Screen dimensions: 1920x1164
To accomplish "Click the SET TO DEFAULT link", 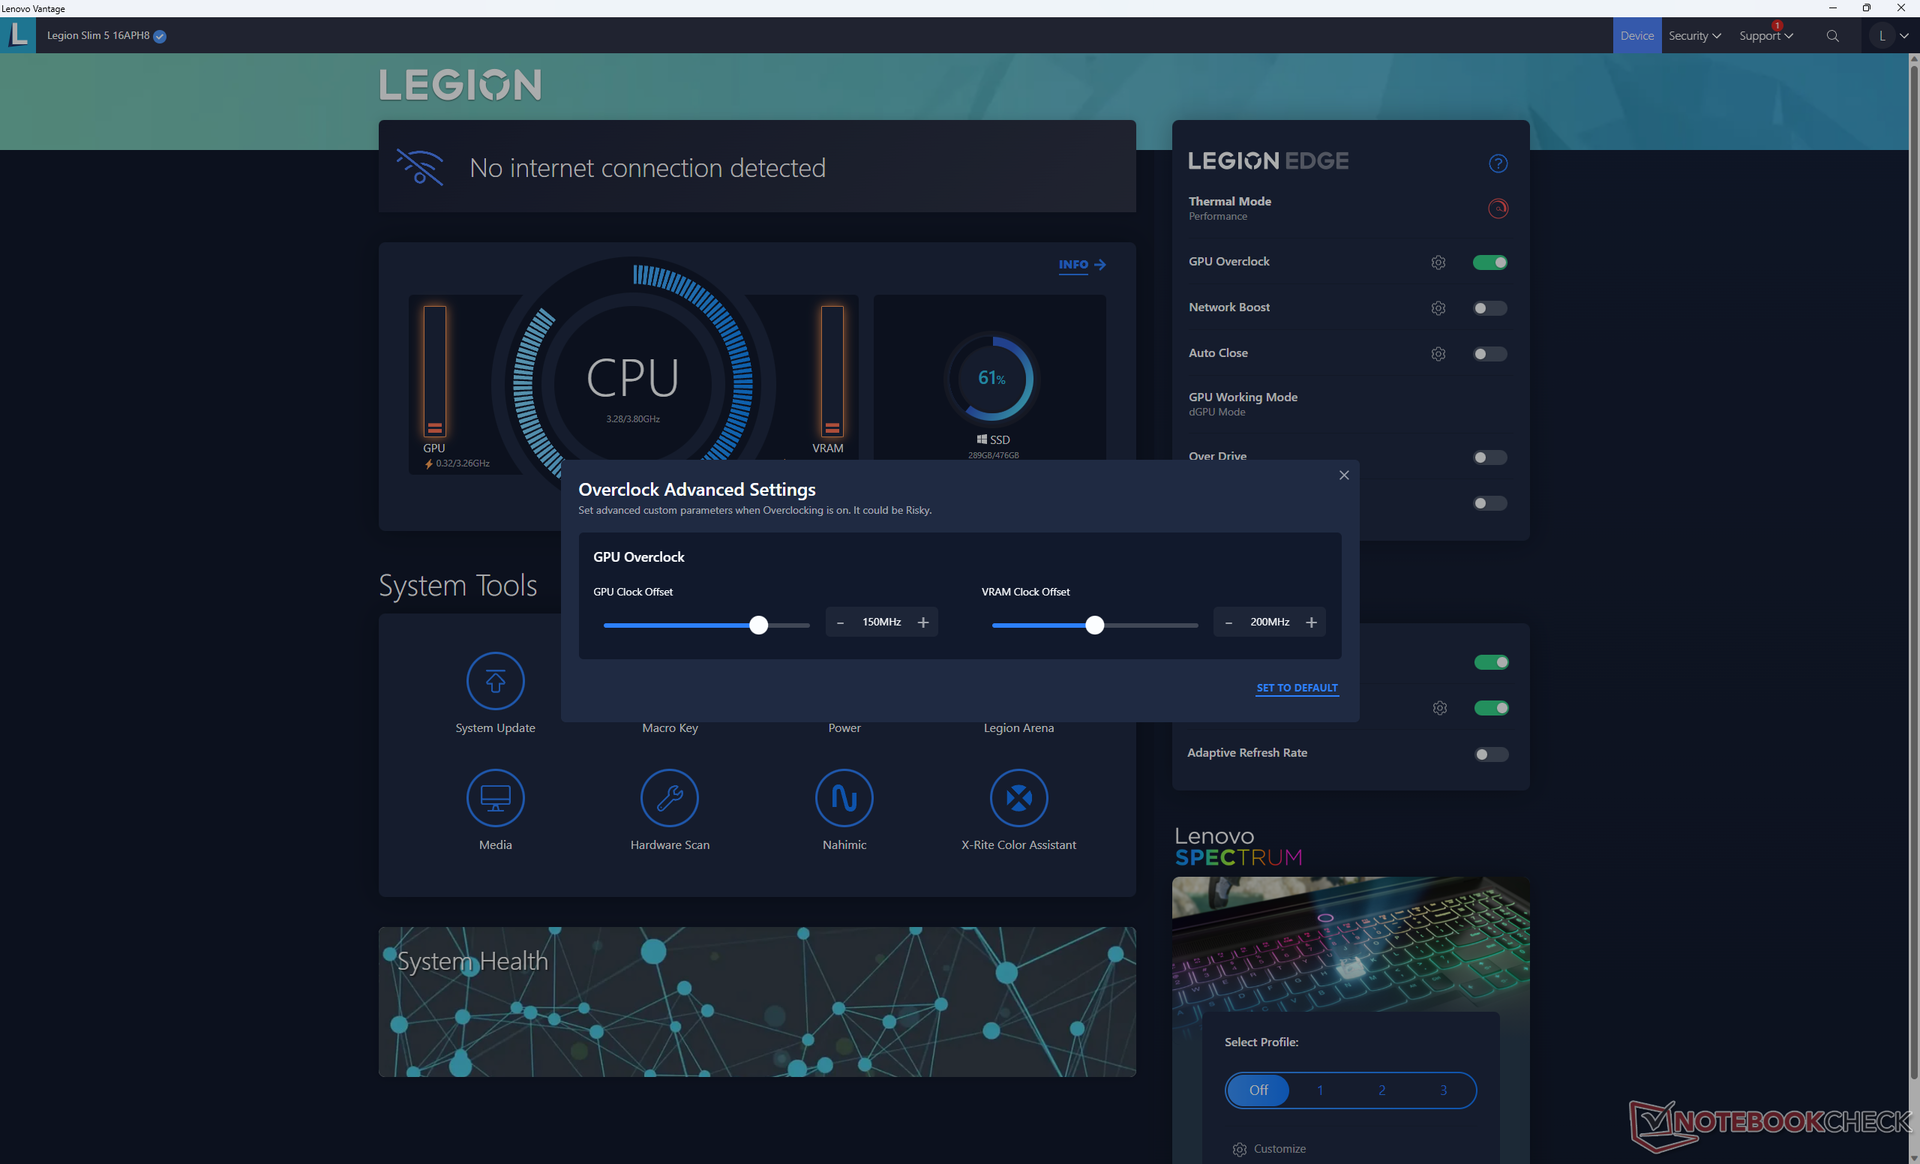I will tap(1296, 688).
